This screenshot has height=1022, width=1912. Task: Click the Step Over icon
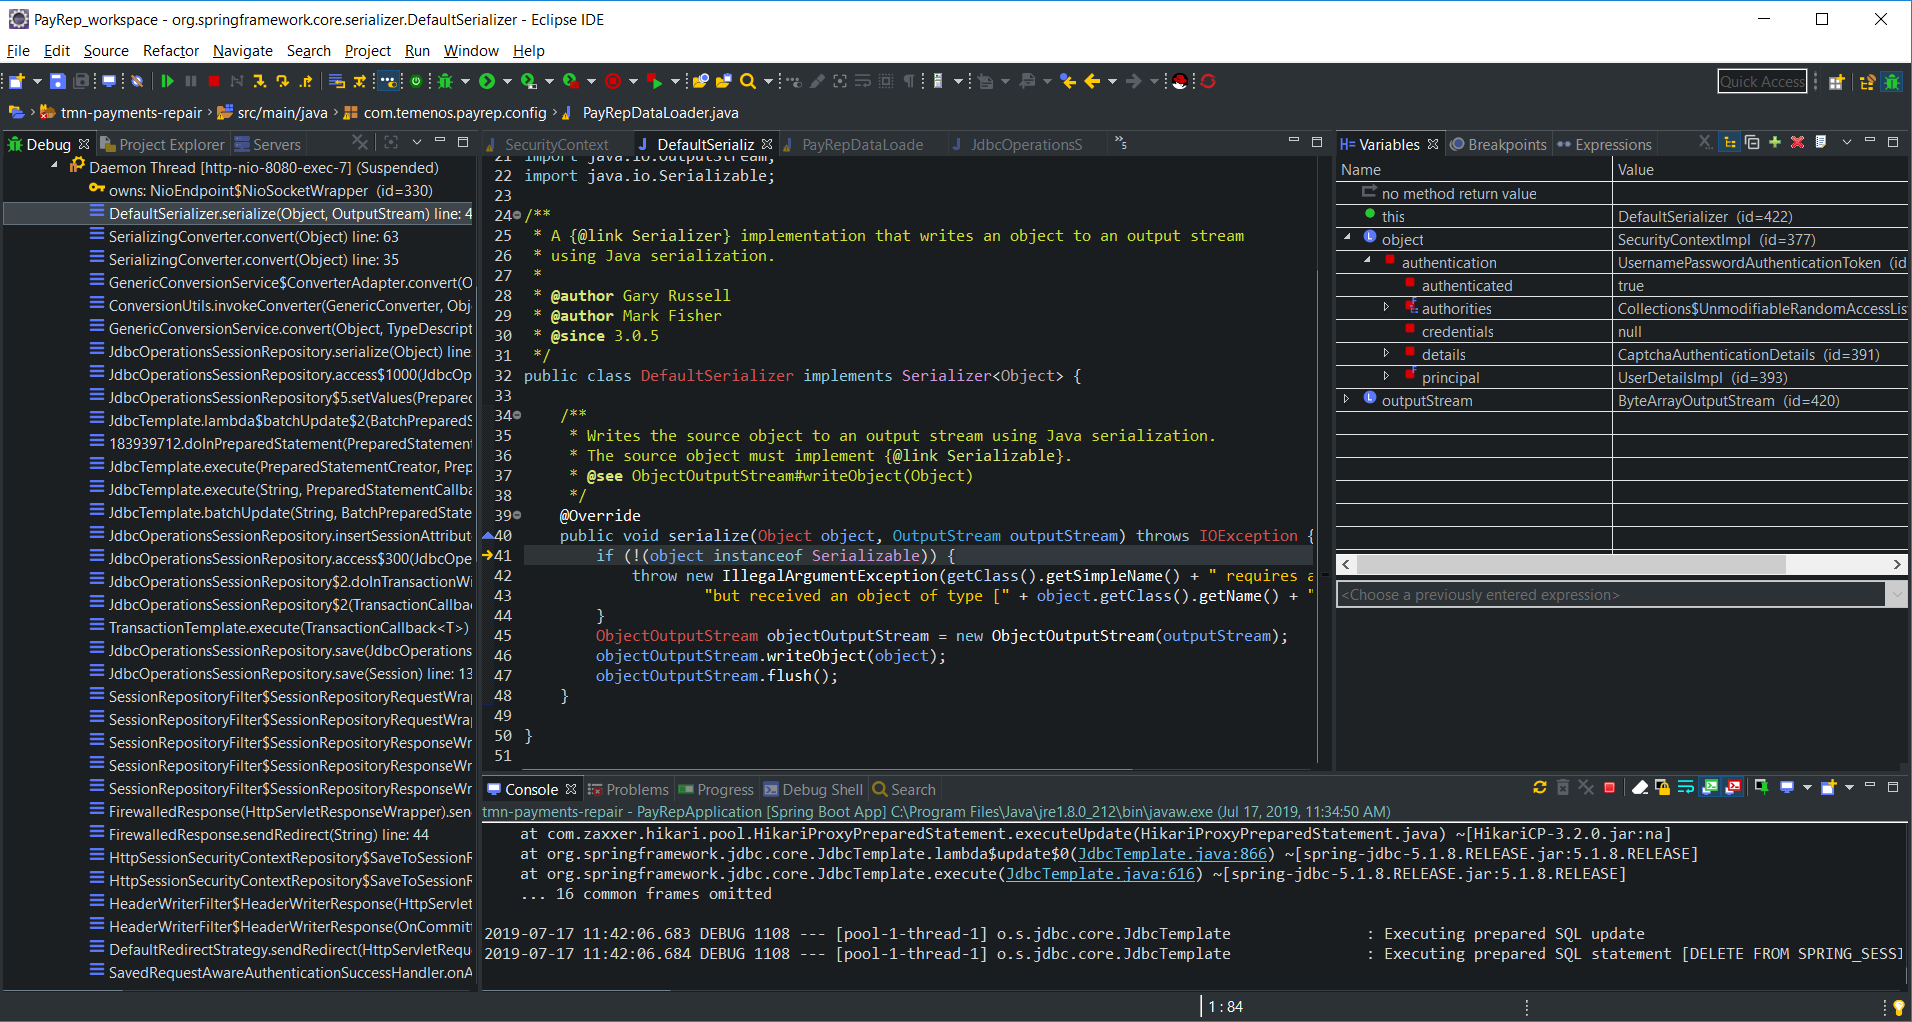(x=283, y=81)
